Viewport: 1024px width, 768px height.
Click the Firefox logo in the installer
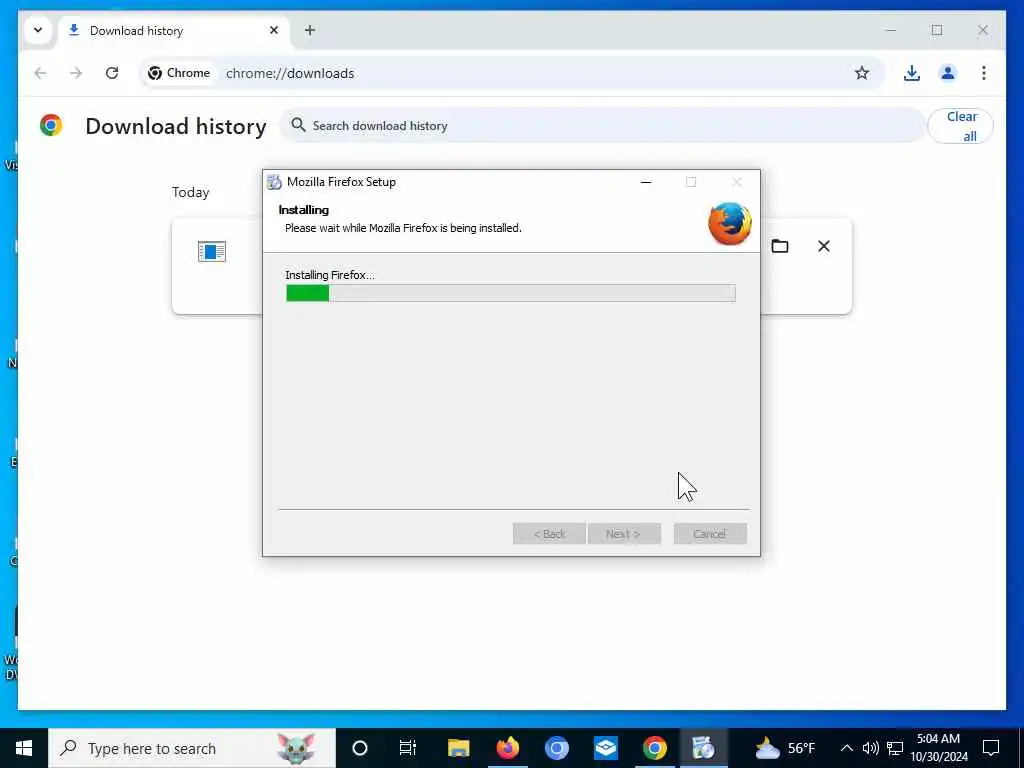click(x=729, y=224)
